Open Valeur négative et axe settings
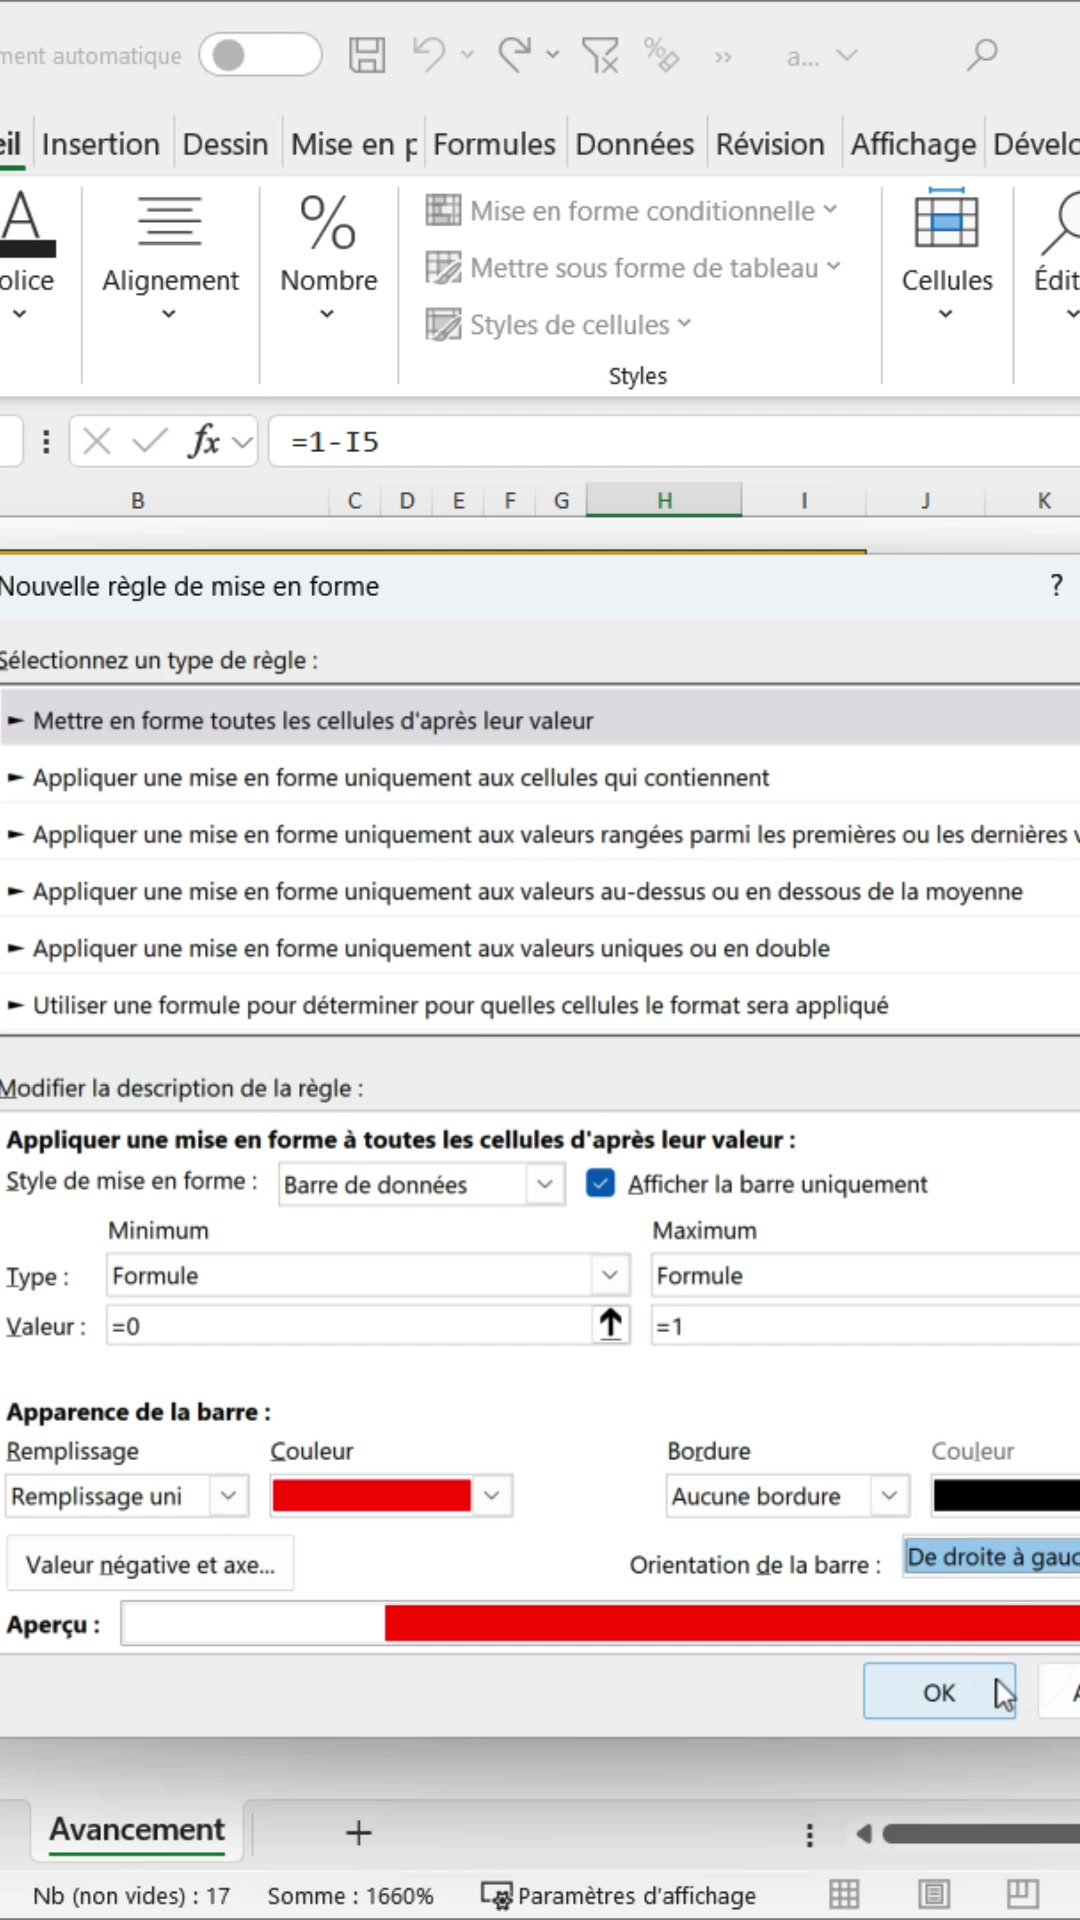The width and height of the screenshot is (1080, 1920). 150,1564
